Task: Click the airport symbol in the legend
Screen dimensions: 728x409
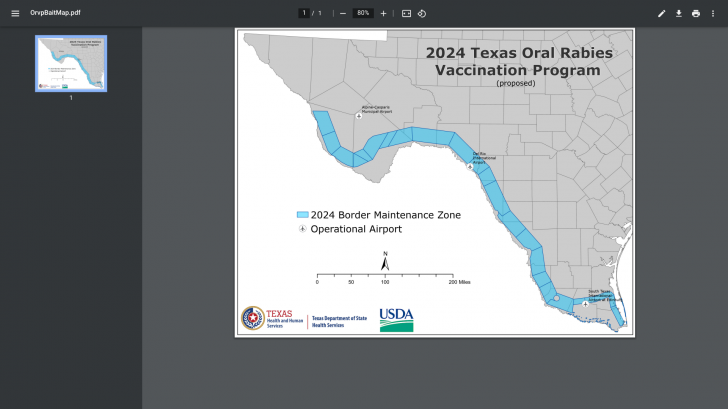Action: click(x=302, y=228)
